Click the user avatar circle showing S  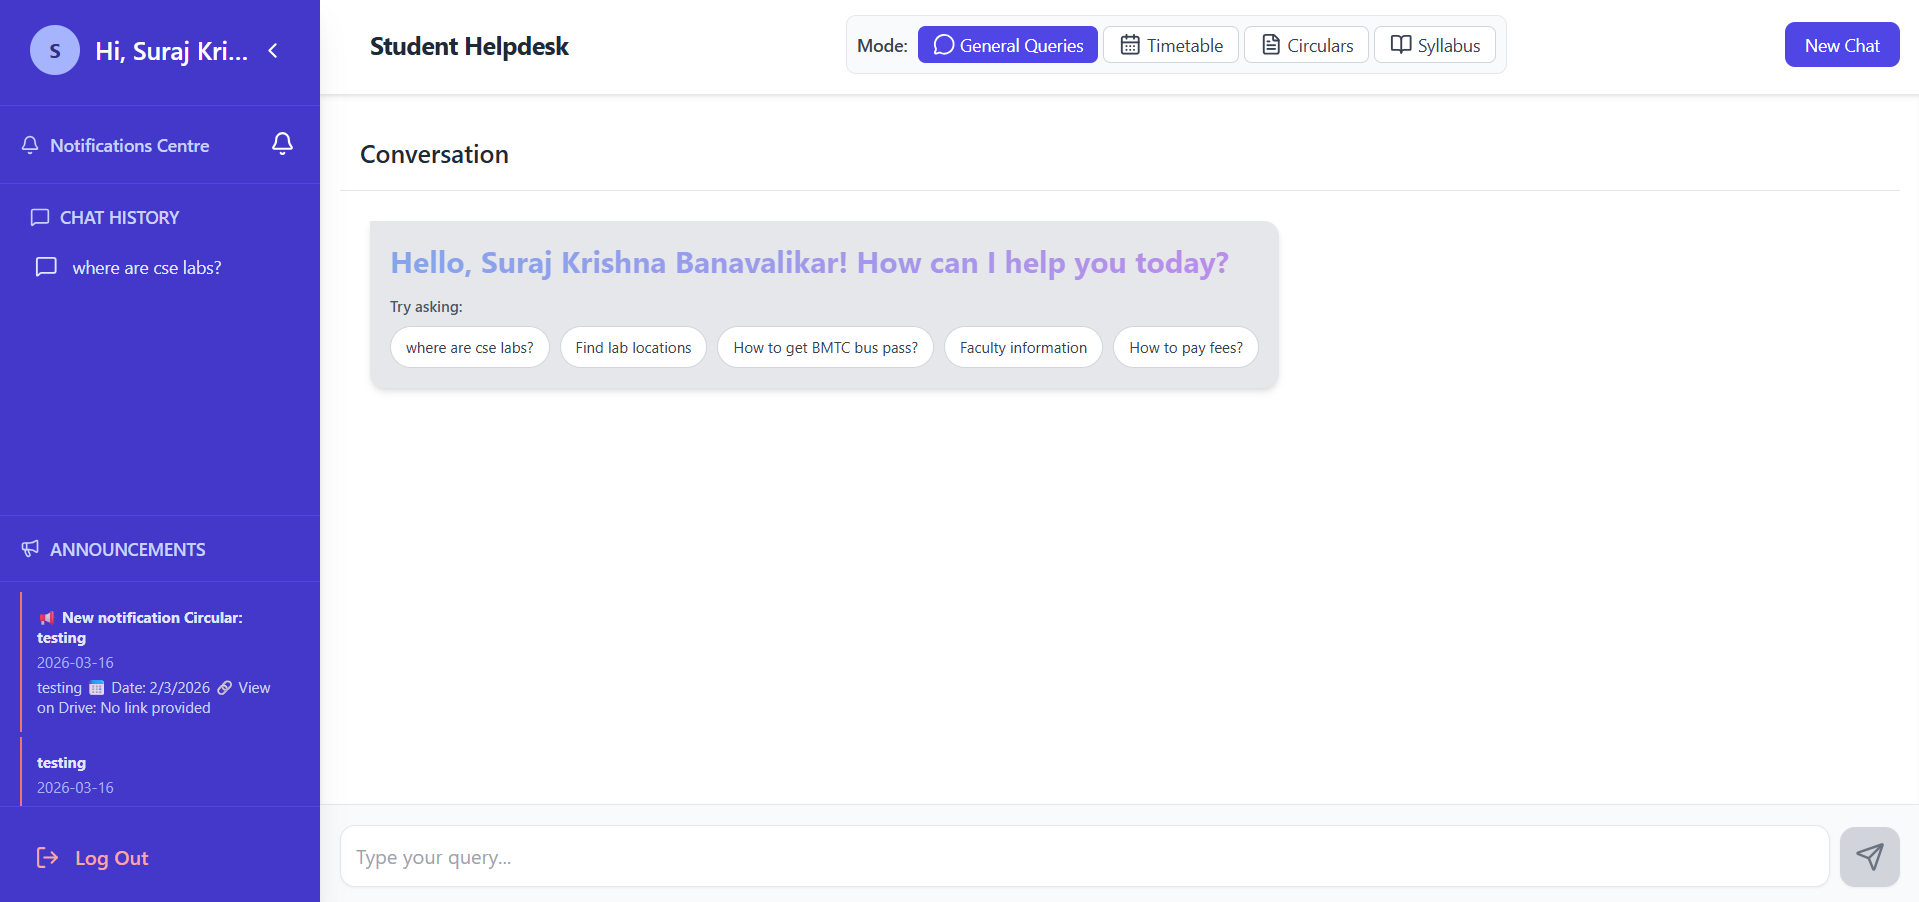coord(54,49)
